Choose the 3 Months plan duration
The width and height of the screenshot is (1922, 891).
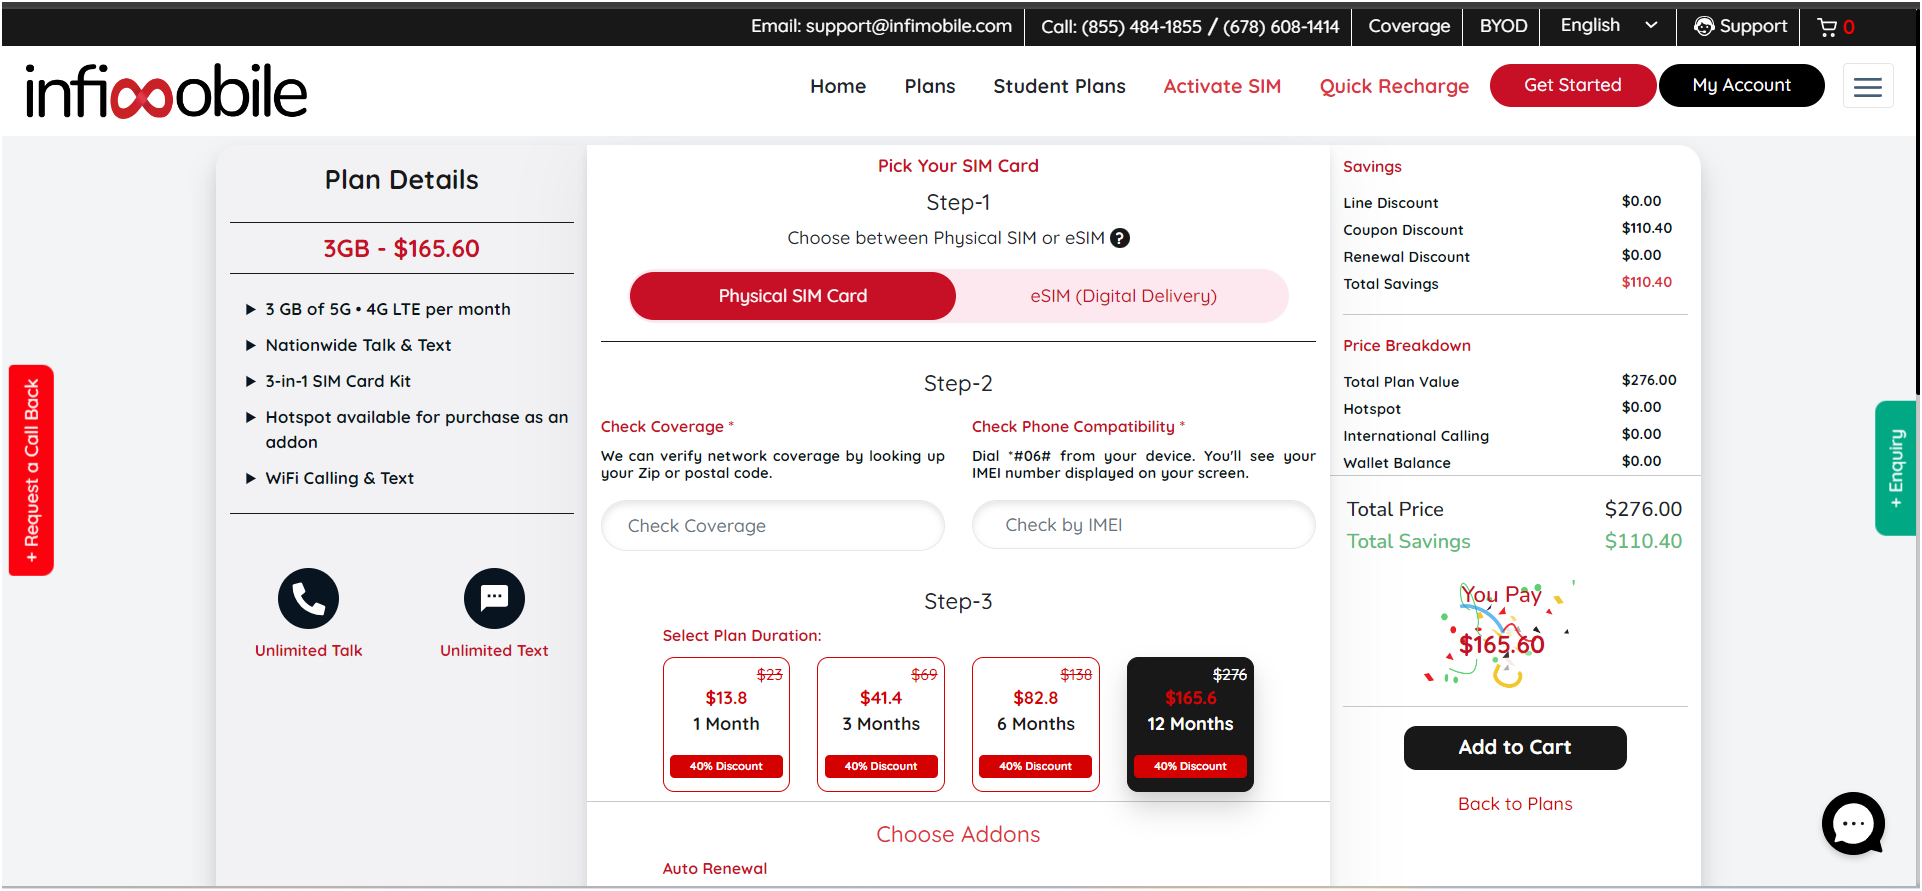pos(881,724)
